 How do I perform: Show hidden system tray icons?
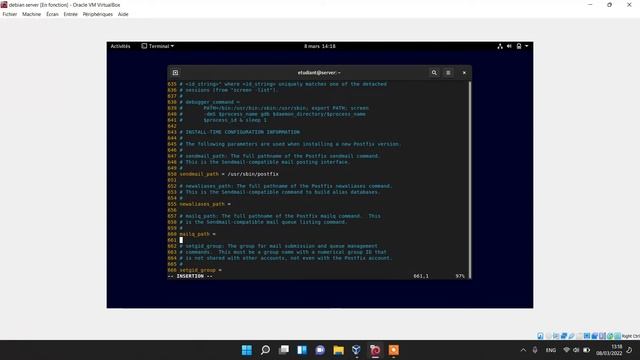(523, 350)
